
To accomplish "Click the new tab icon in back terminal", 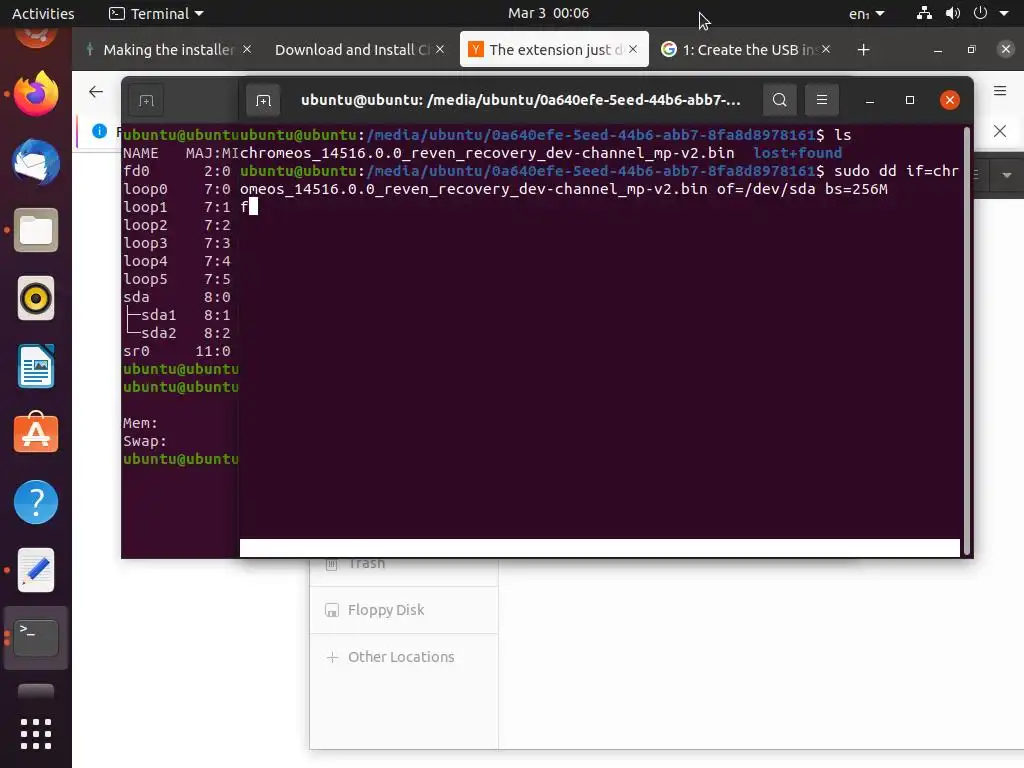I will pos(146,101).
